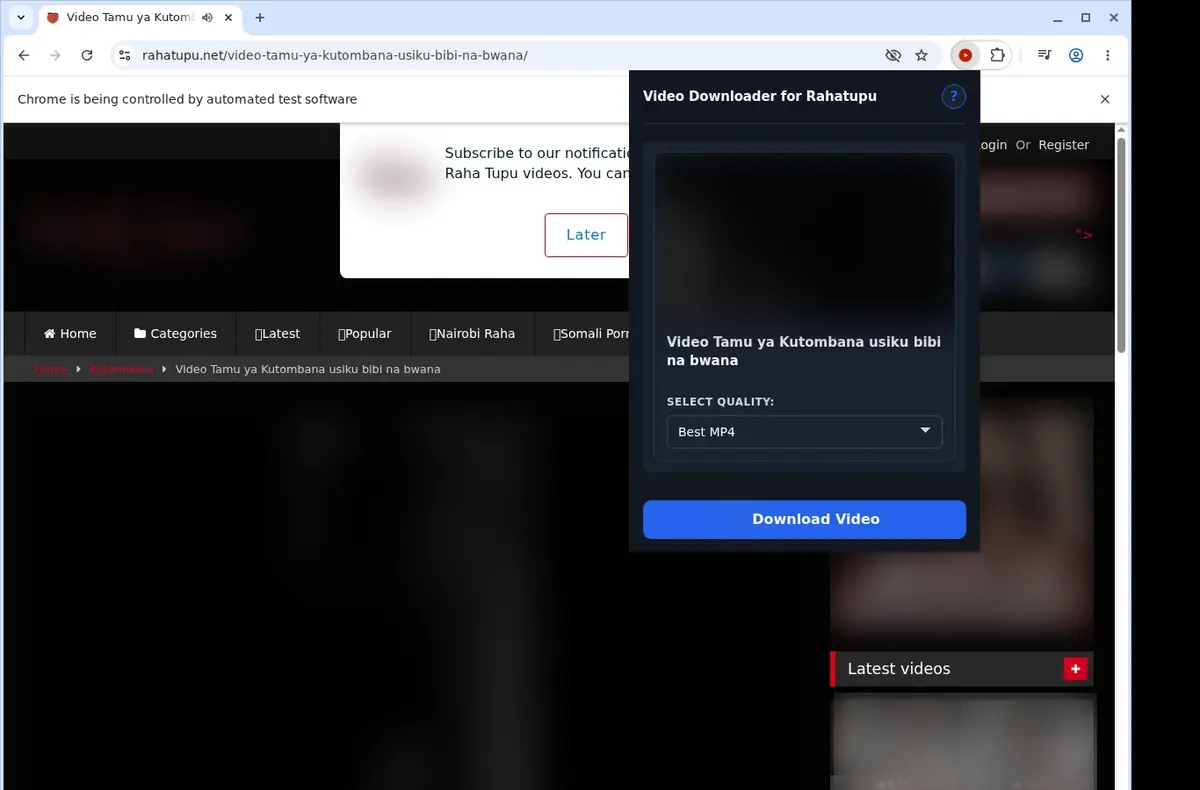Open the Select Quality dropdown showing Best MP4
Screen dimensions: 1200x790
point(804,432)
